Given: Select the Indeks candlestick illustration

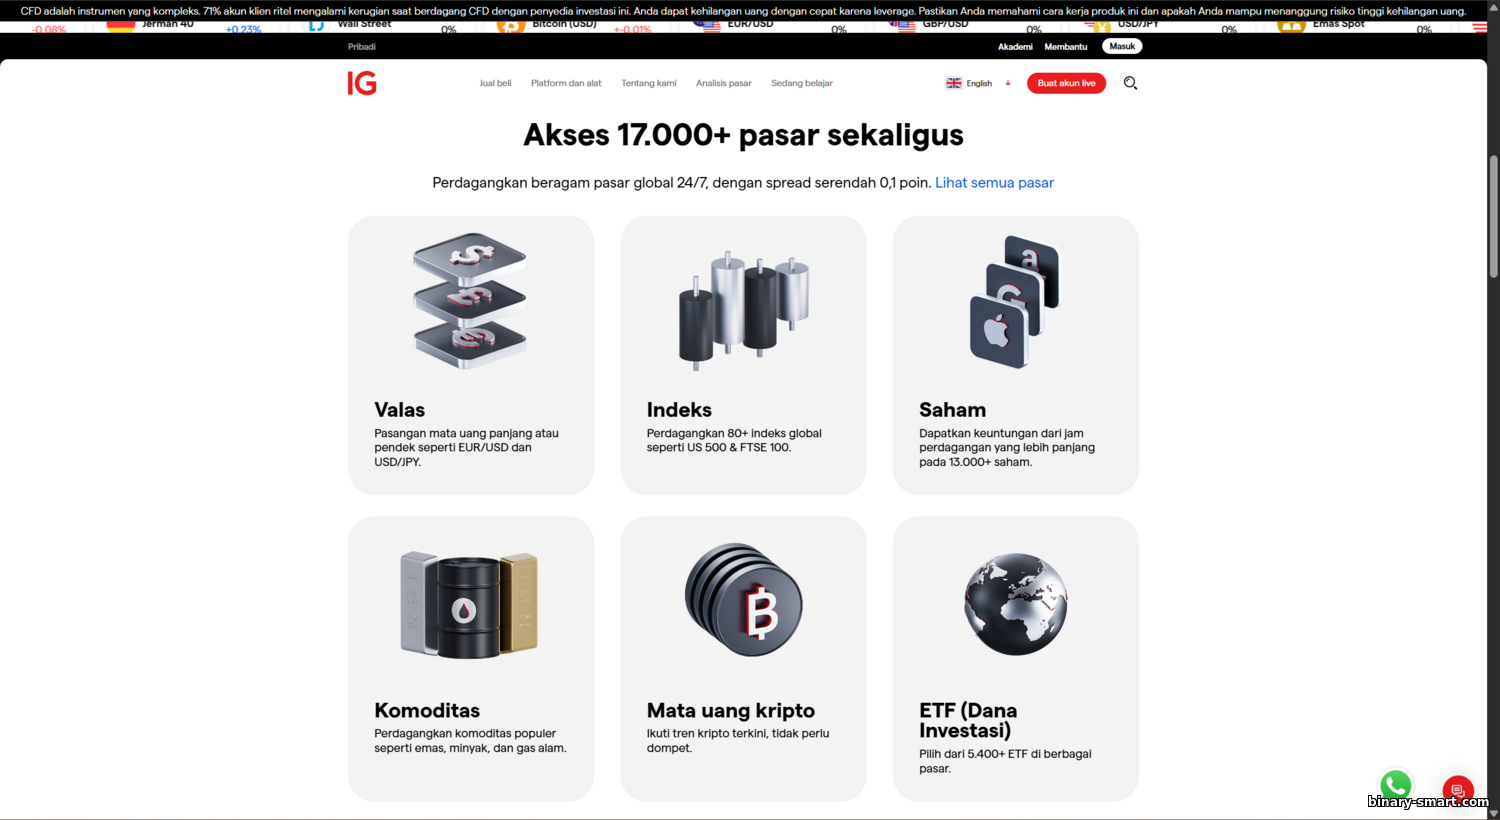Looking at the screenshot, I should tap(743, 310).
